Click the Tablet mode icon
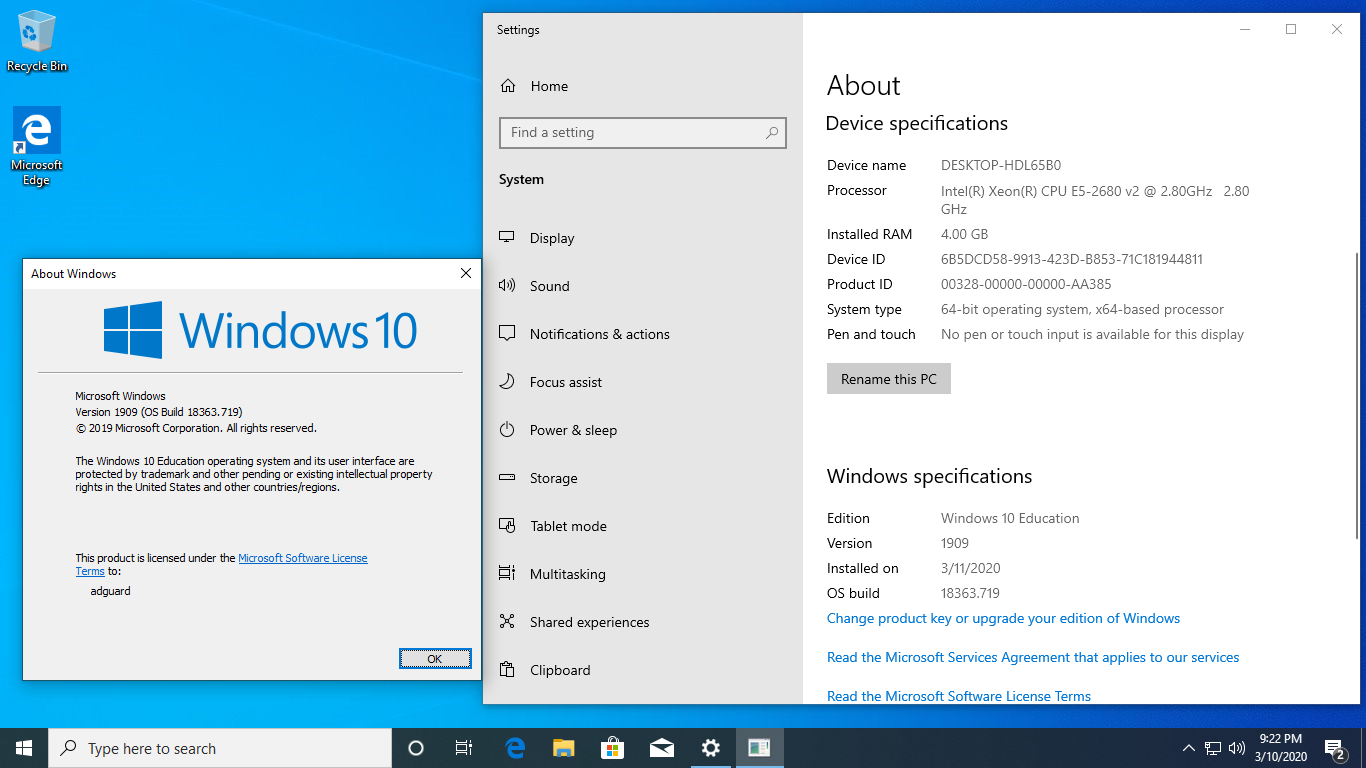The image size is (1366, 768). [x=507, y=526]
